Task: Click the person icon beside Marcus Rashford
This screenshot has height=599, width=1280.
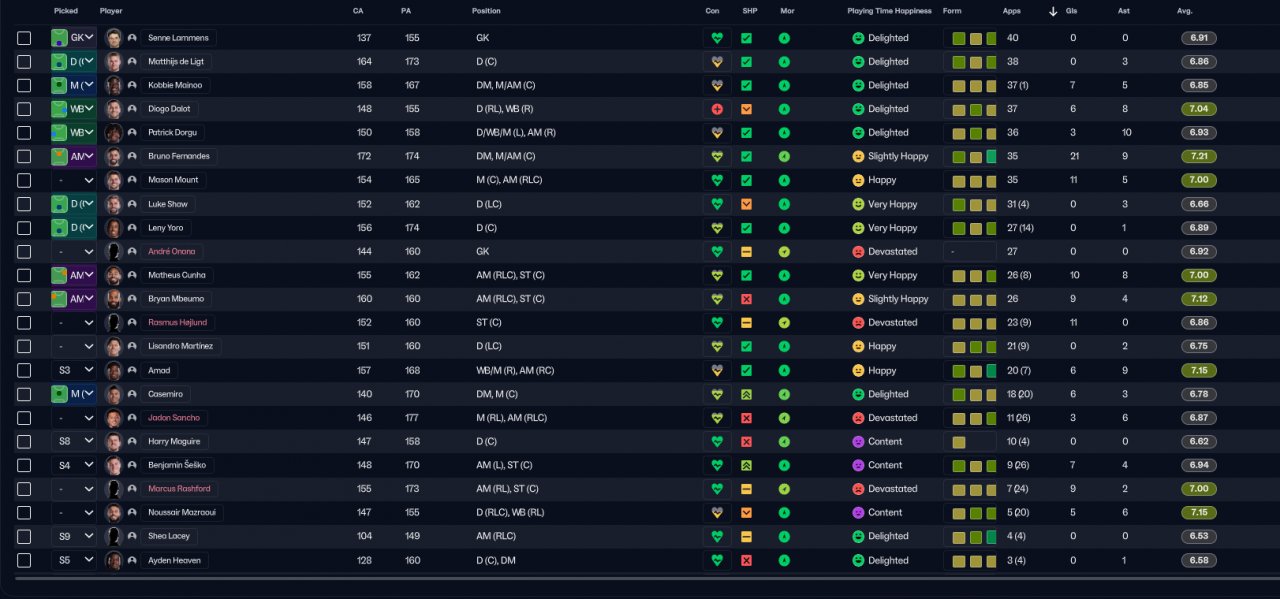Action: (x=132, y=489)
